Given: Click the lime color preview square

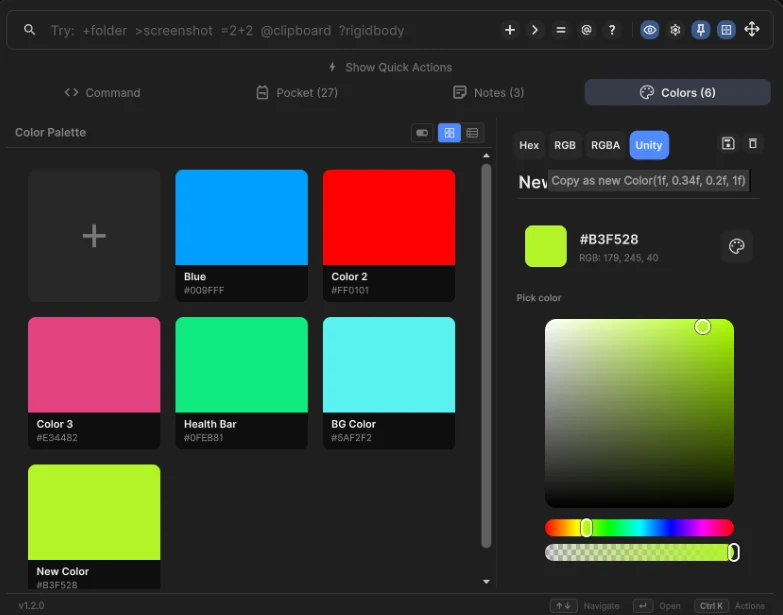Looking at the screenshot, I should tap(545, 246).
